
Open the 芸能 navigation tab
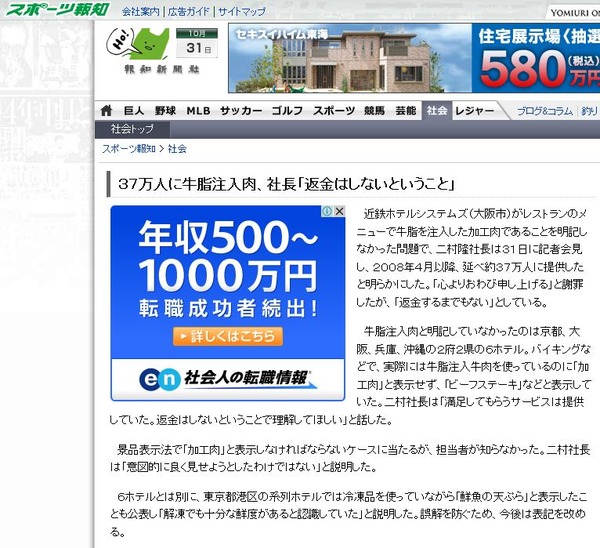[x=406, y=111]
